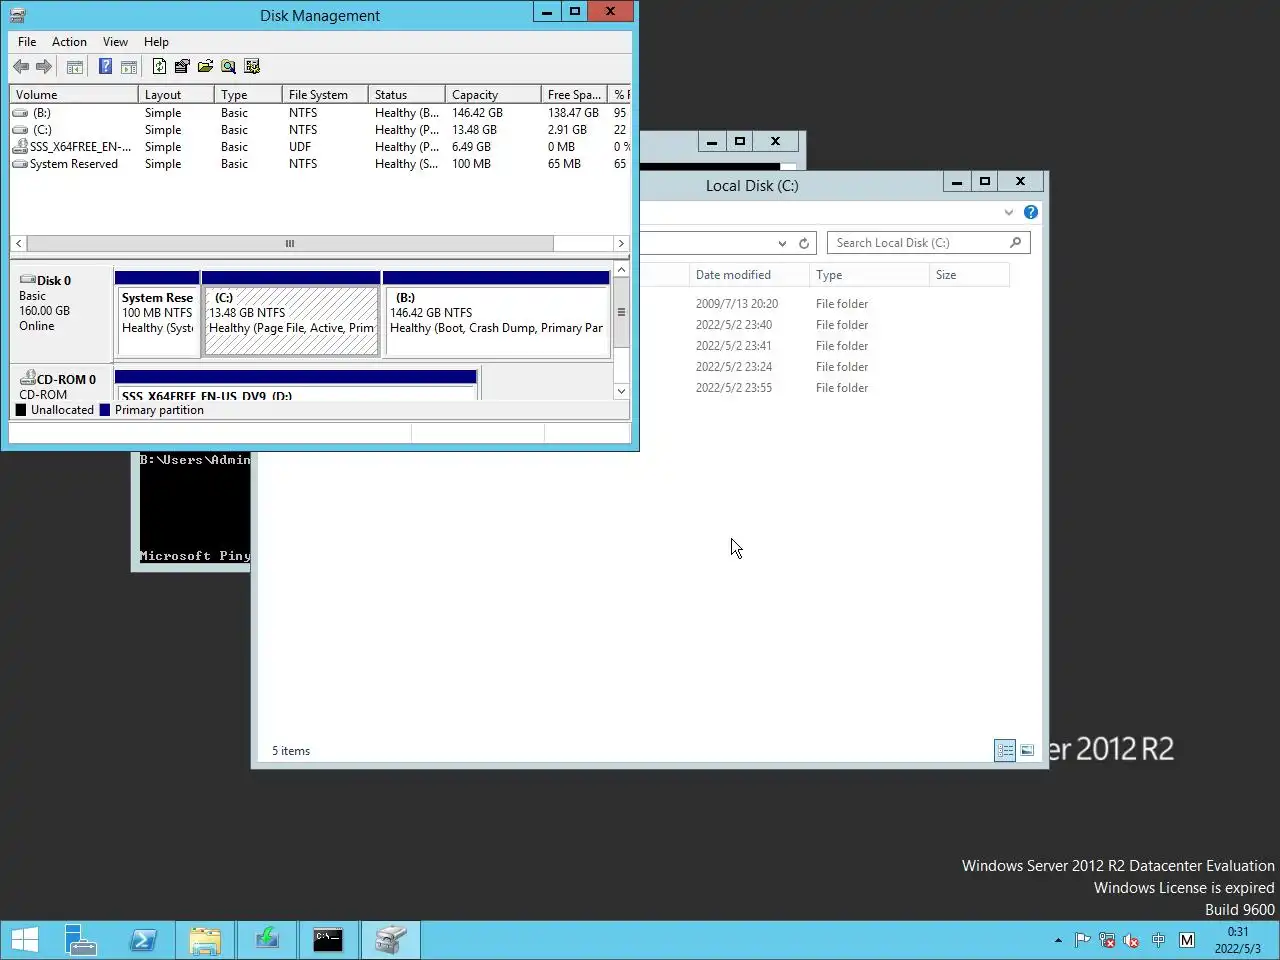1280x960 pixels.
Task: Open the View menu
Action: click(x=115, y=42)
